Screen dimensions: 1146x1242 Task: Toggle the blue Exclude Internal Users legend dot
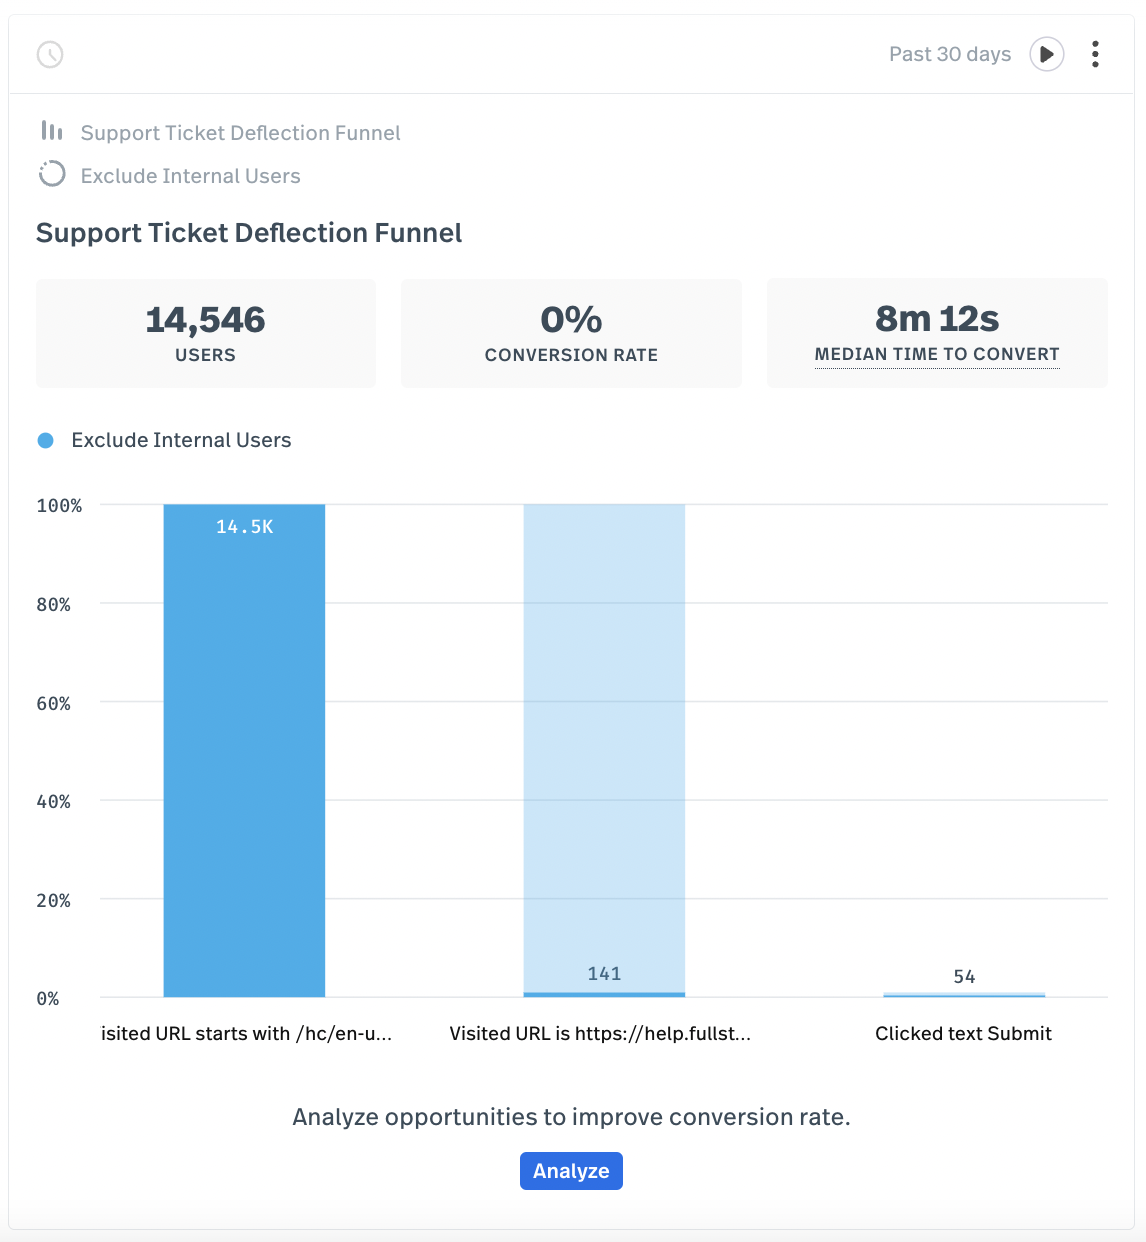pyautogui.click(x=46, y=440)
